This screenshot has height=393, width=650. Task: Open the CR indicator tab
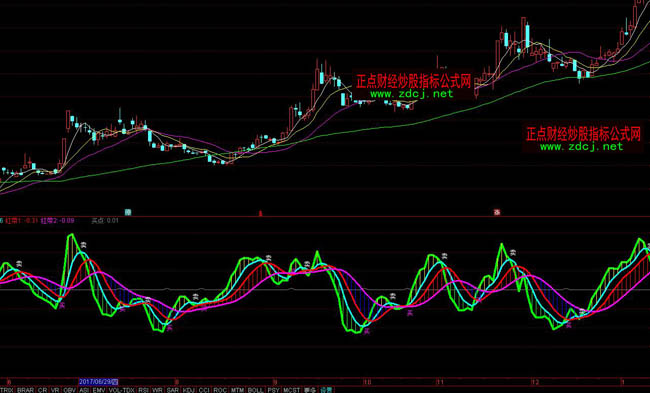coord(42,390)
